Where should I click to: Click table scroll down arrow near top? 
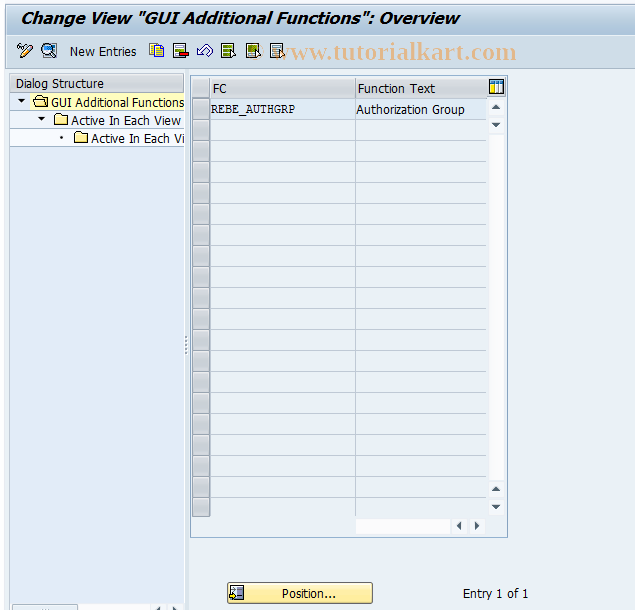point(496,125)
